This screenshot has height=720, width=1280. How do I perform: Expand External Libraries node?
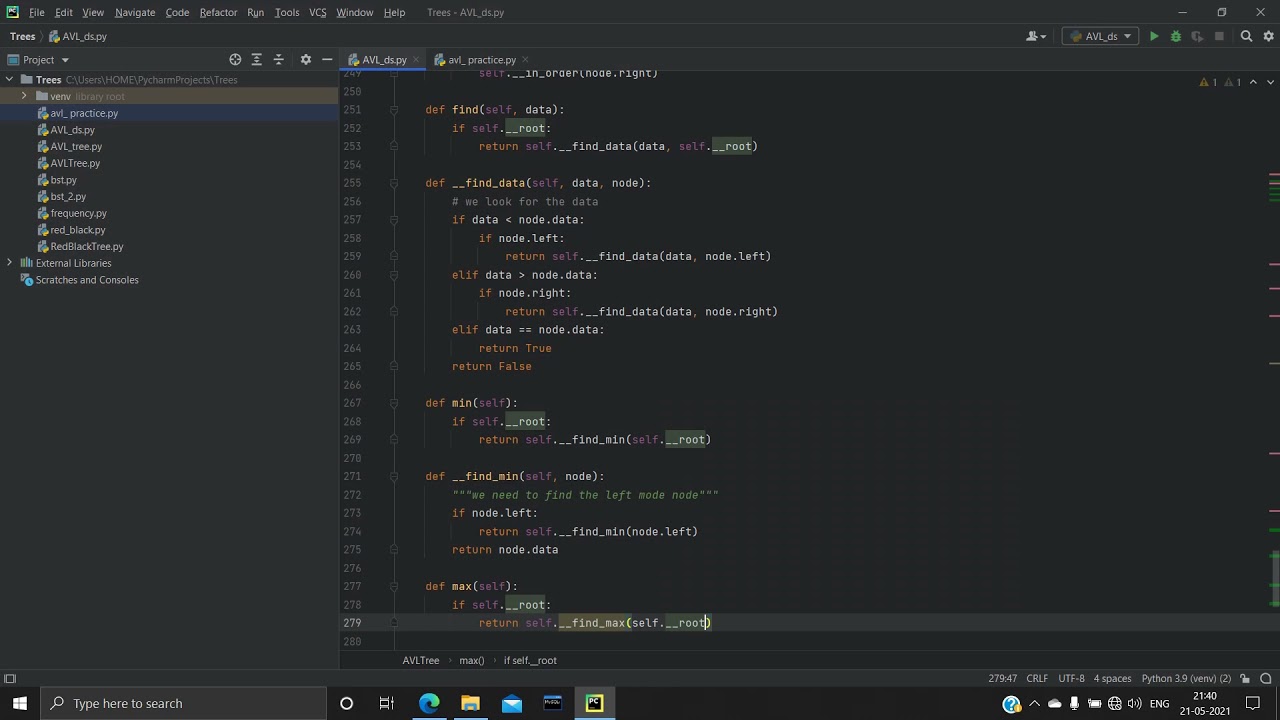point(9,263)
